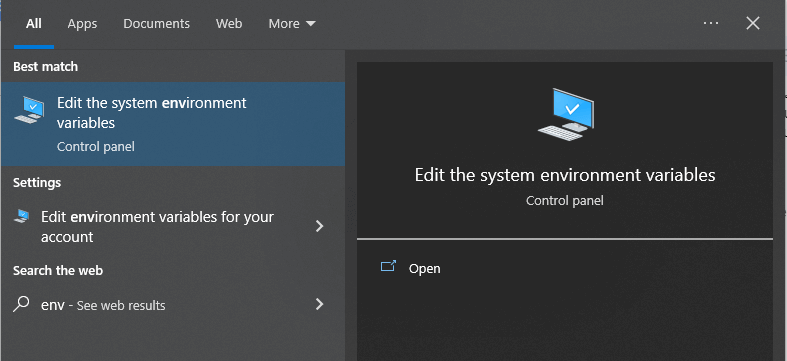This screenshot has height=361, width=787.
Task: Click the Settings section heading
Action: click(37, 182)
